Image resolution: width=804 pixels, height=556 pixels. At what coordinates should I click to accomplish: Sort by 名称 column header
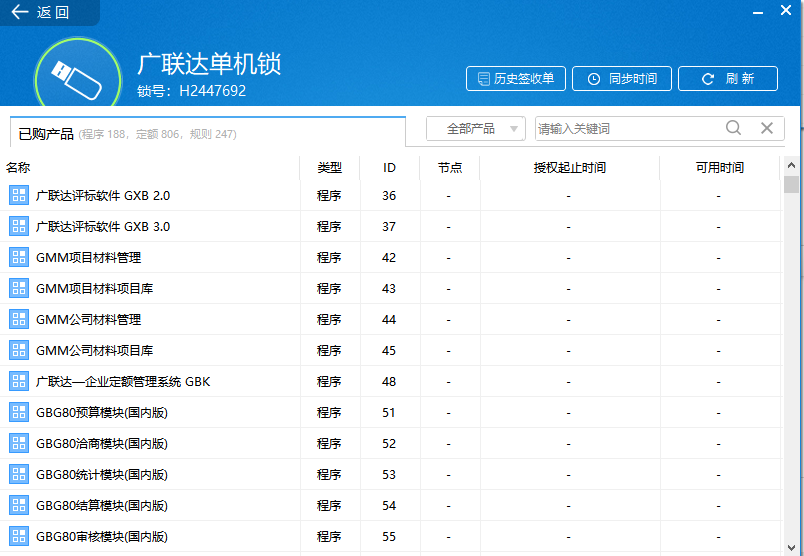tap(150, 168)
